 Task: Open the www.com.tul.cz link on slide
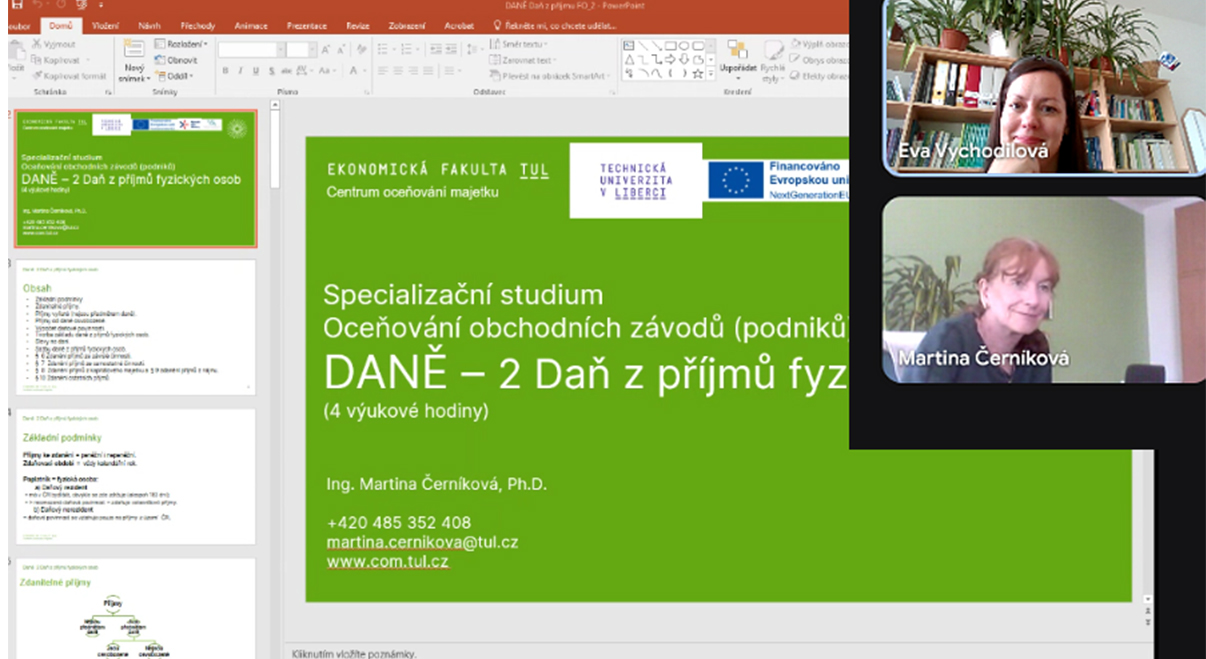(x=387, y=561)
